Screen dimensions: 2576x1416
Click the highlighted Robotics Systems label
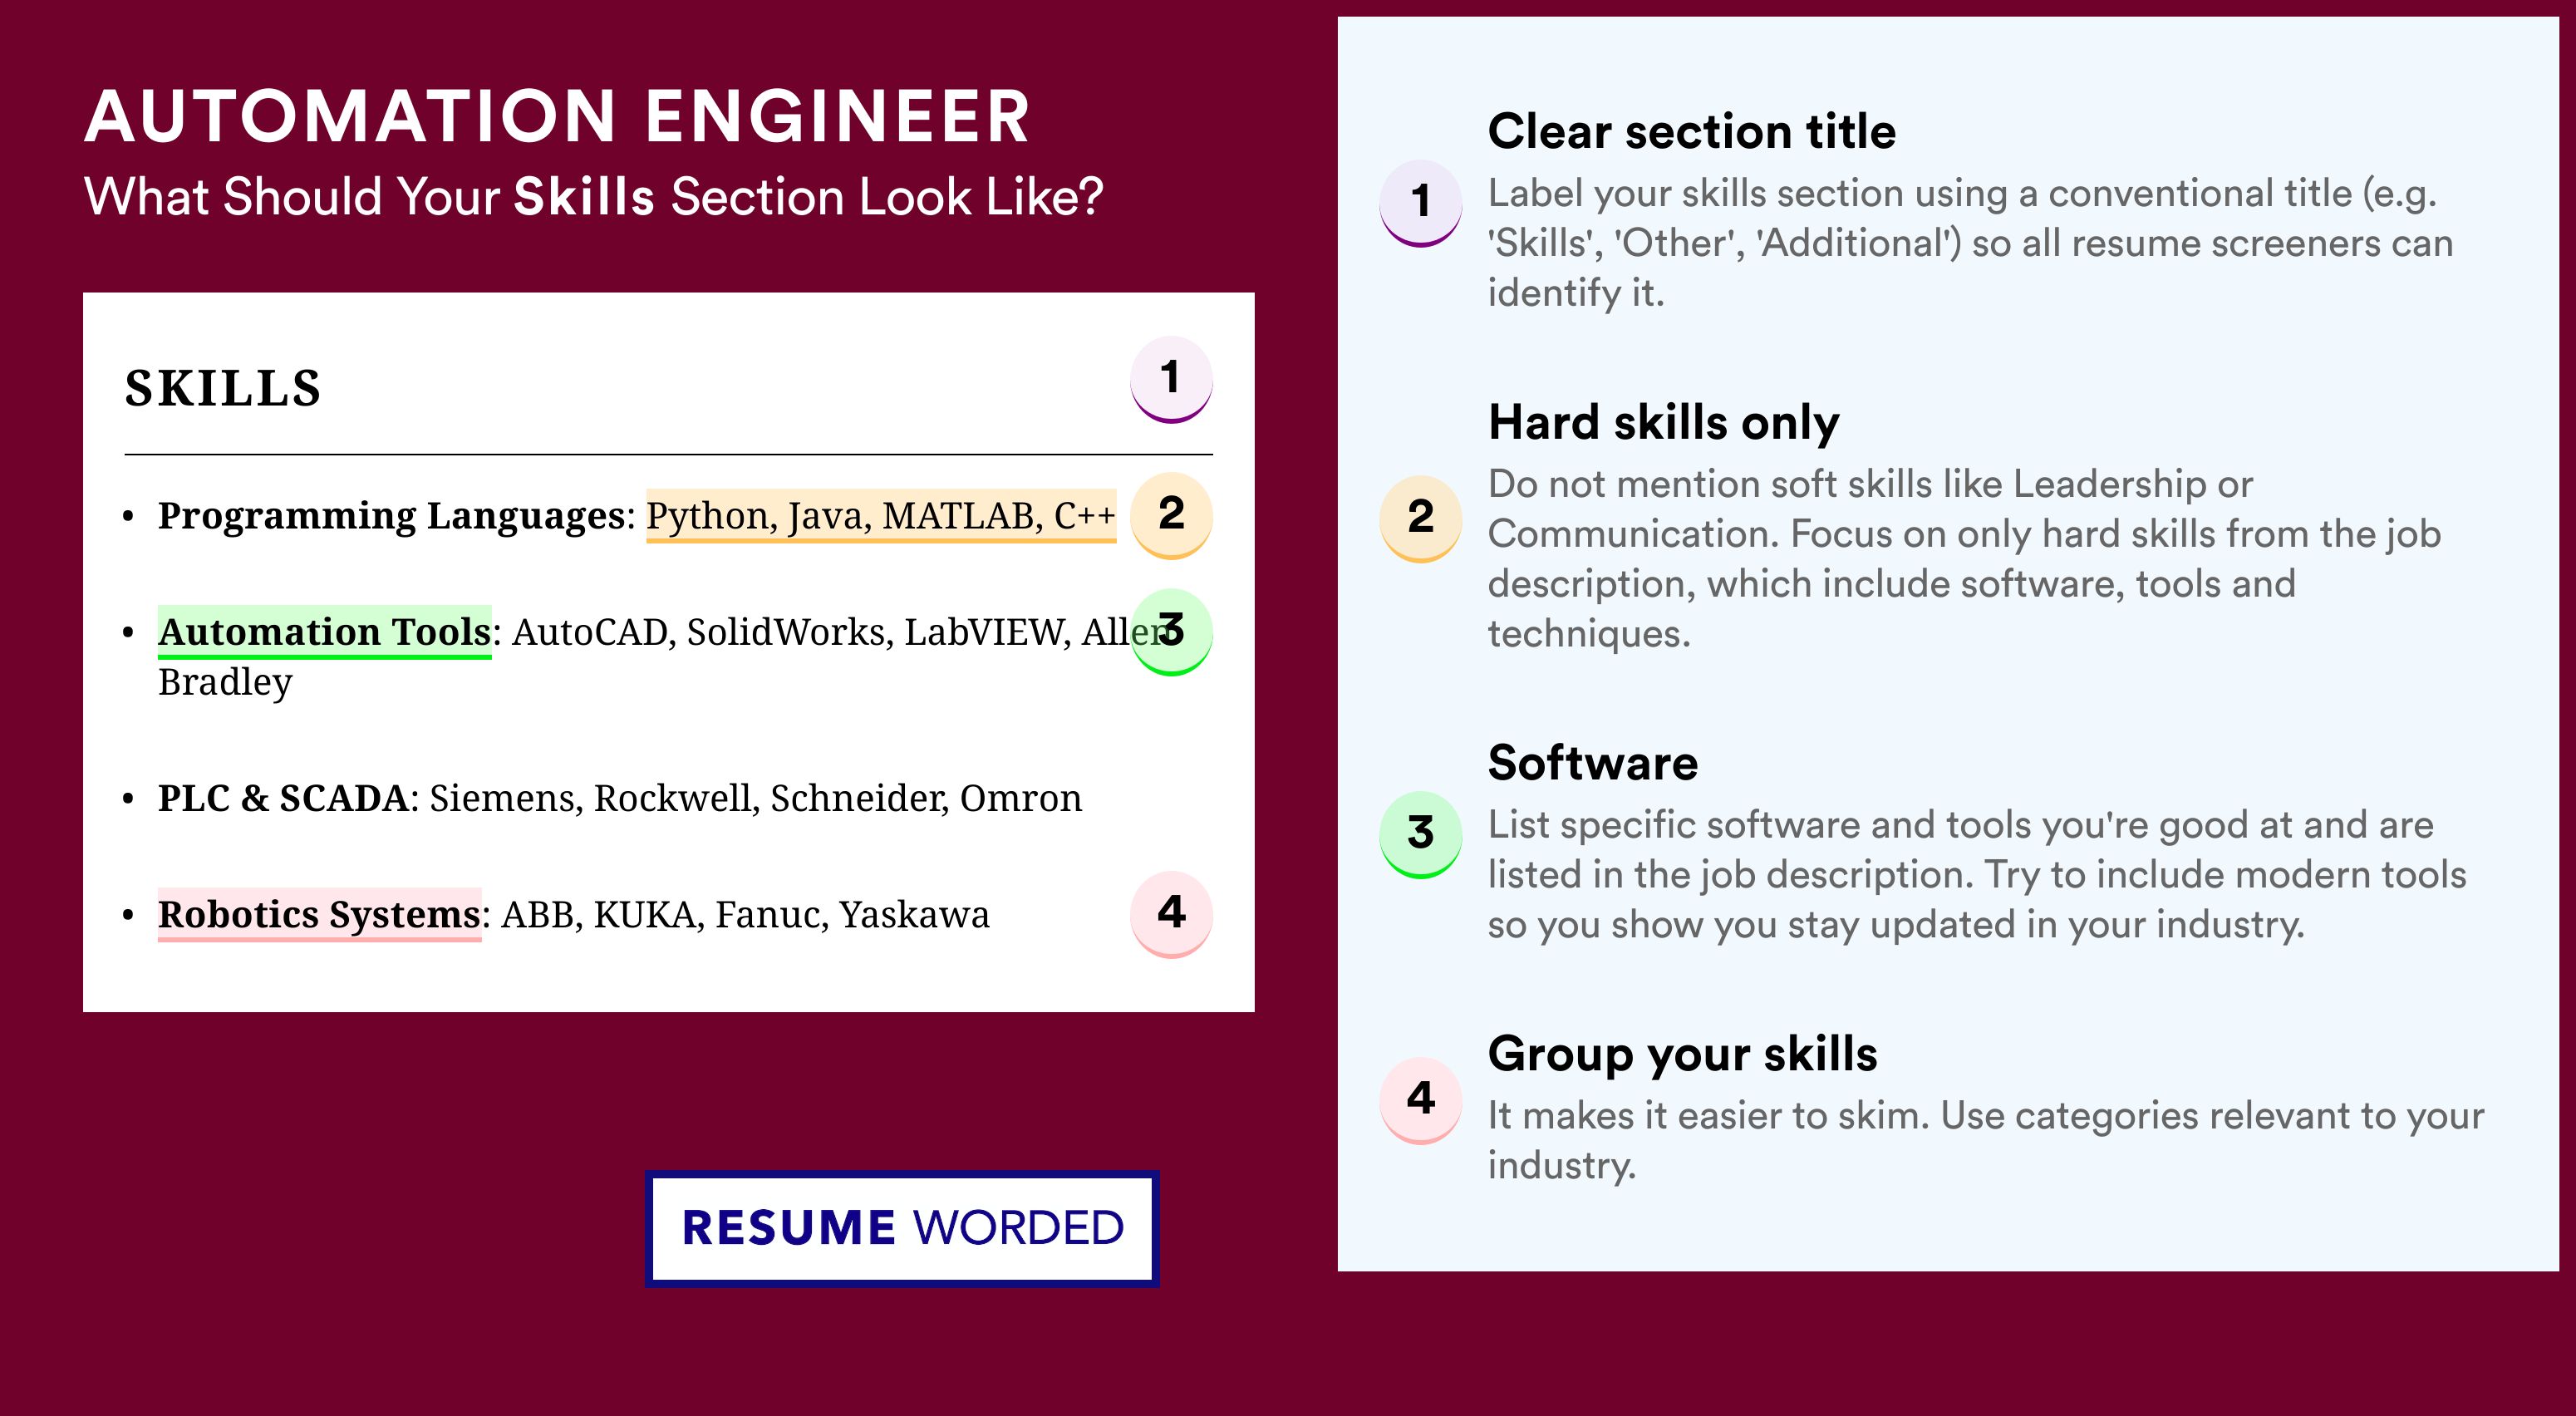[319, 914]
